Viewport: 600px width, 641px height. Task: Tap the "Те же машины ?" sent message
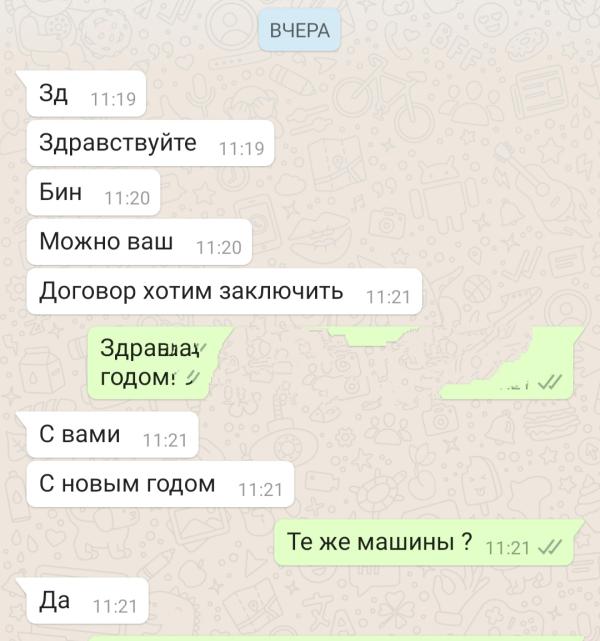(429, 543)
